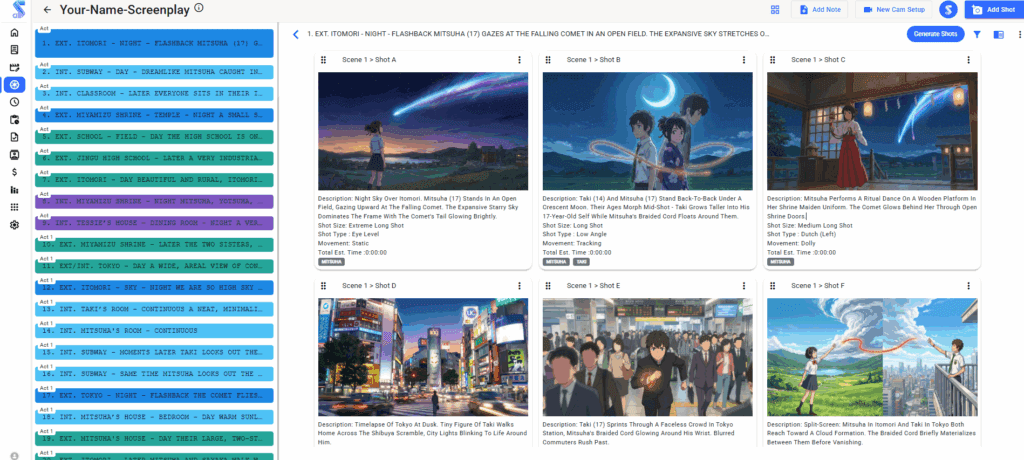Grab the drag handle on Shot E
1024x460 pixels.
549,286
